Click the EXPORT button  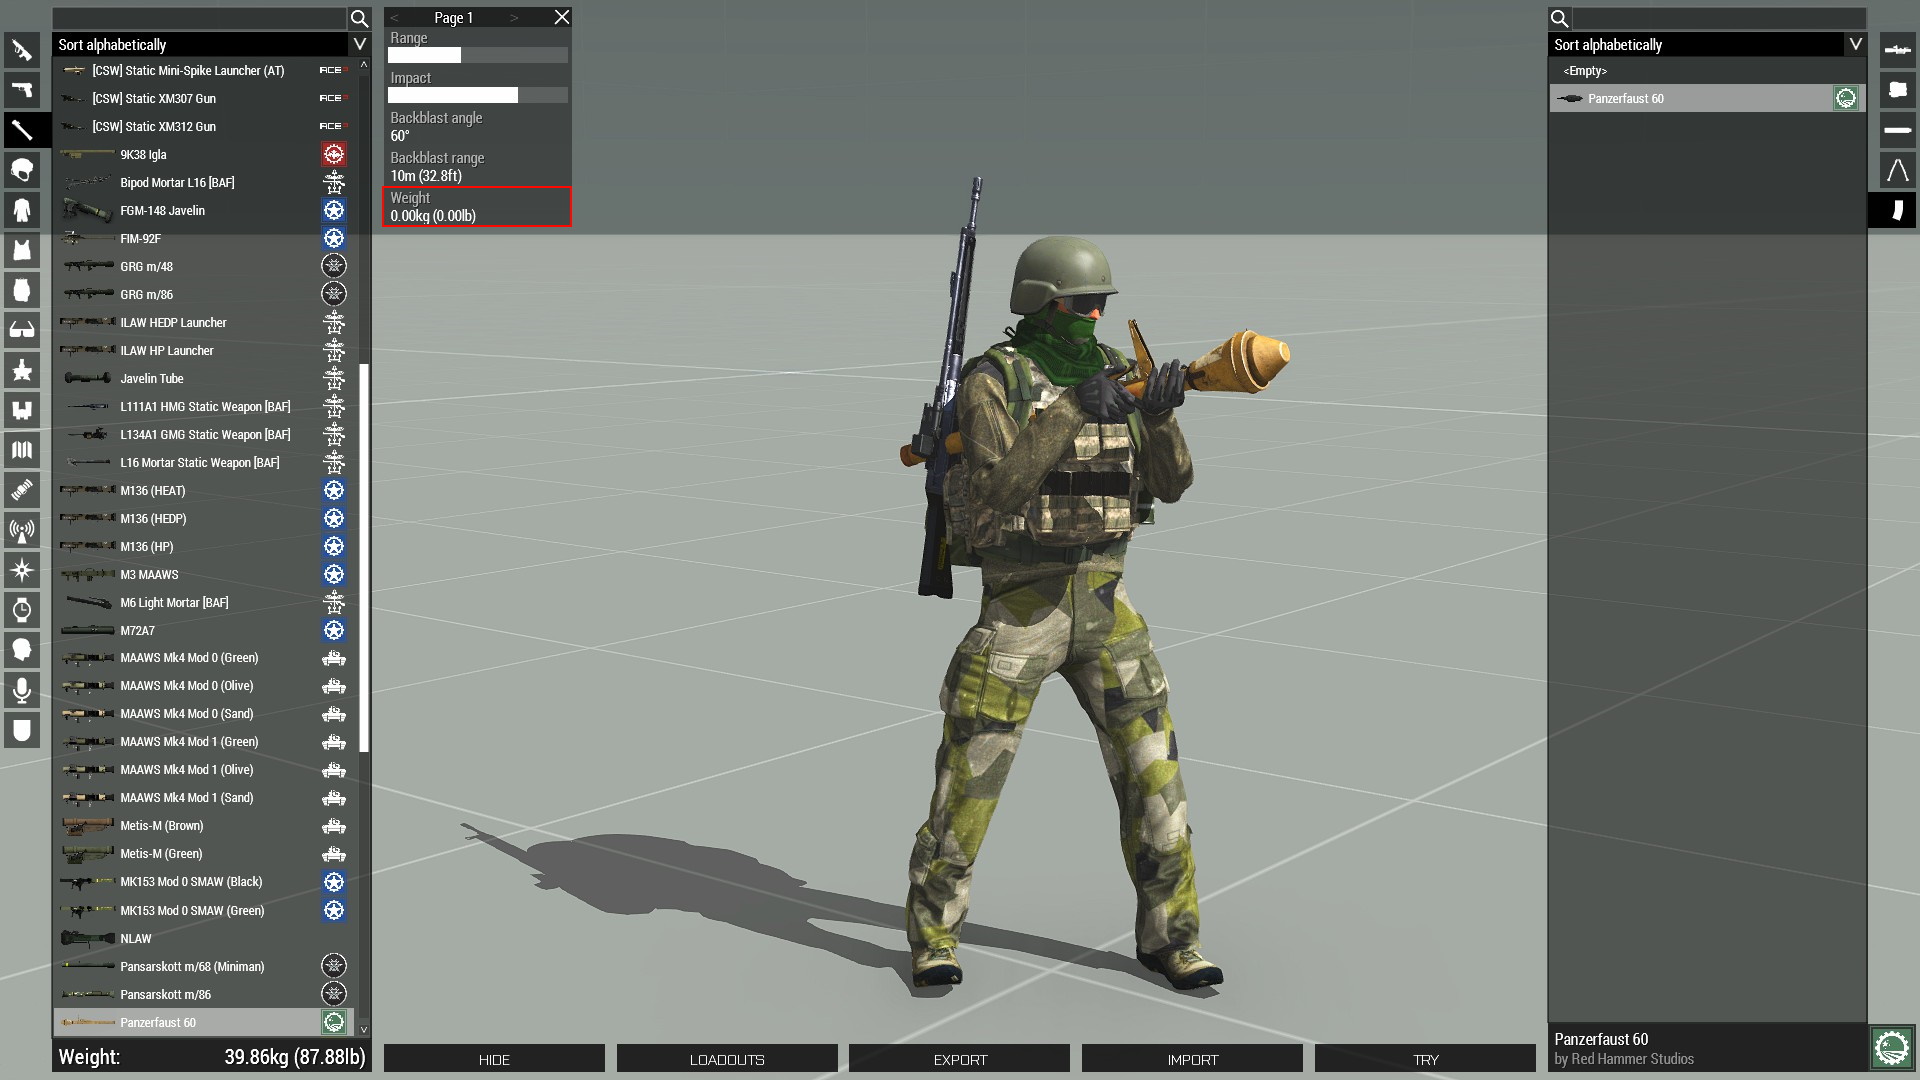(x=960, y=1059)
